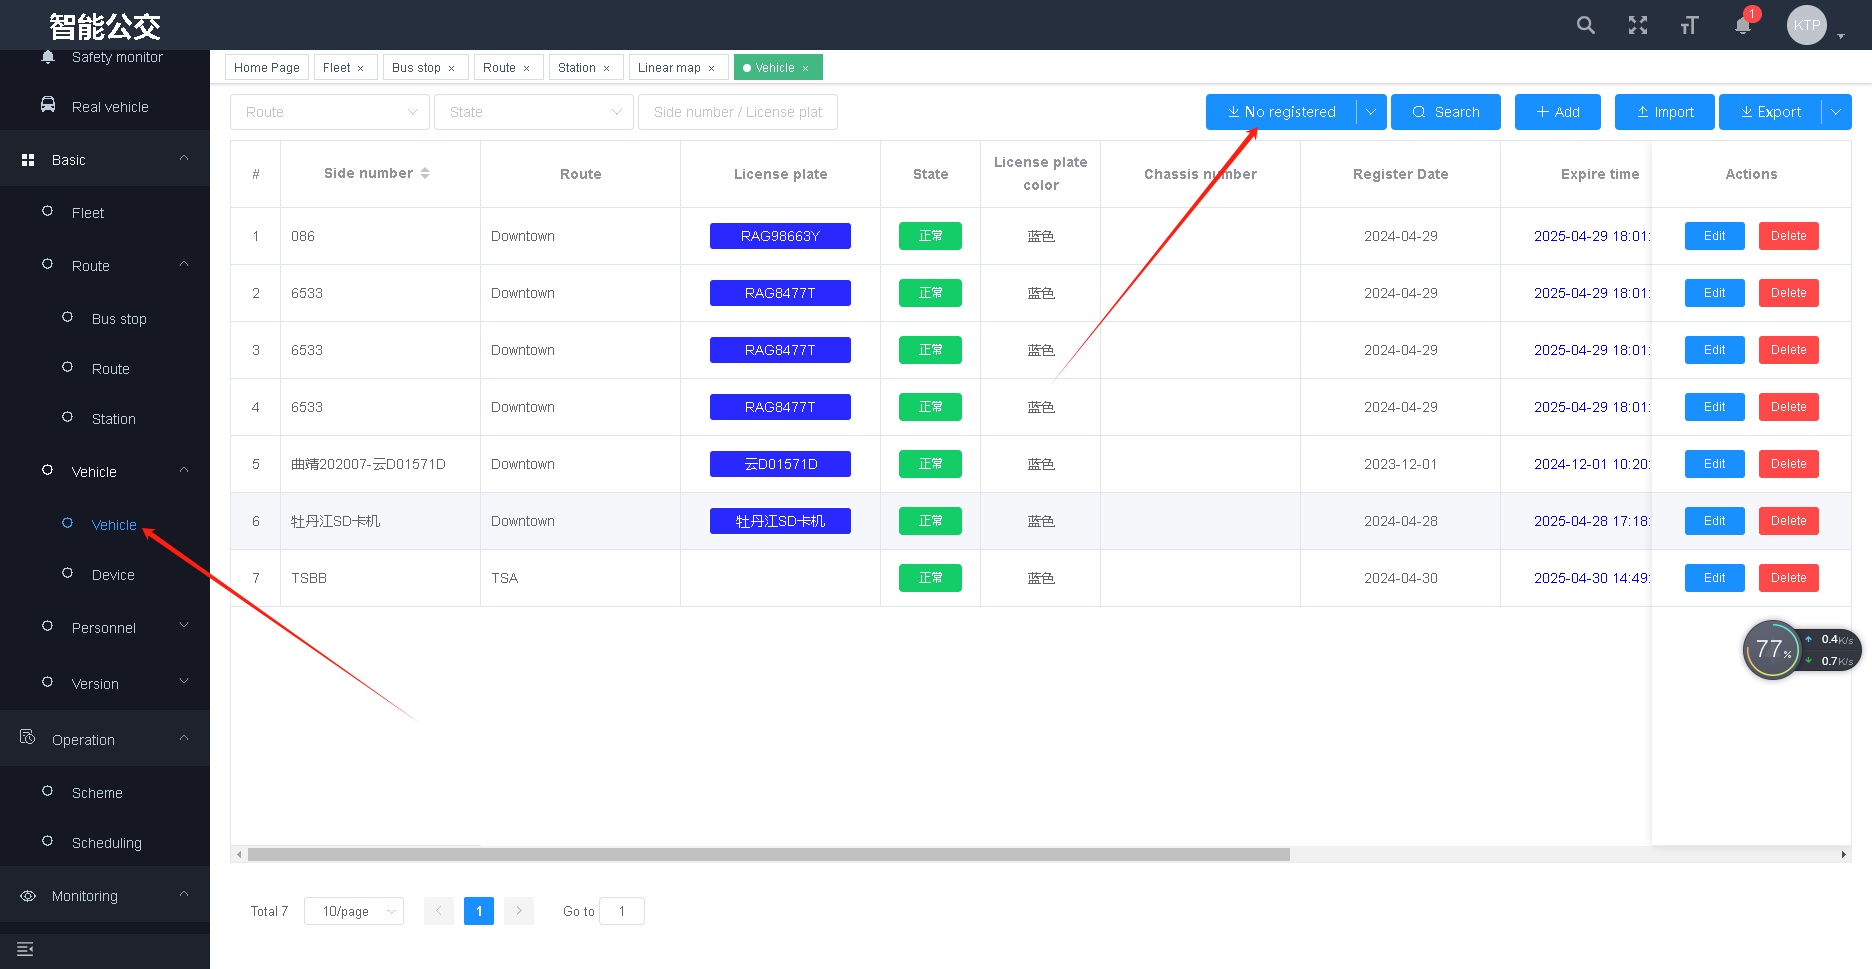Image resolution: width=1872 pixels, height=969 pixels.
Task: Close the Linear map tab
Action: (712, 68)
